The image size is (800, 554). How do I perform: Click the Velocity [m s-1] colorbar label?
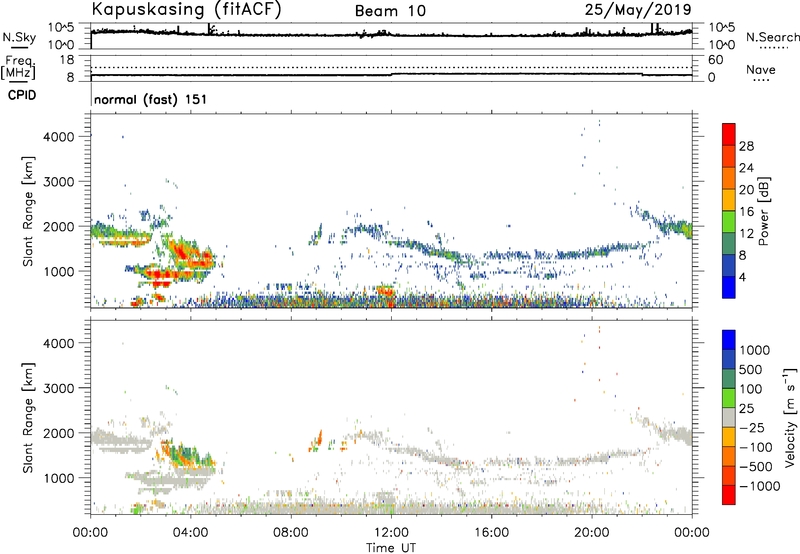[x=790, y=417]
